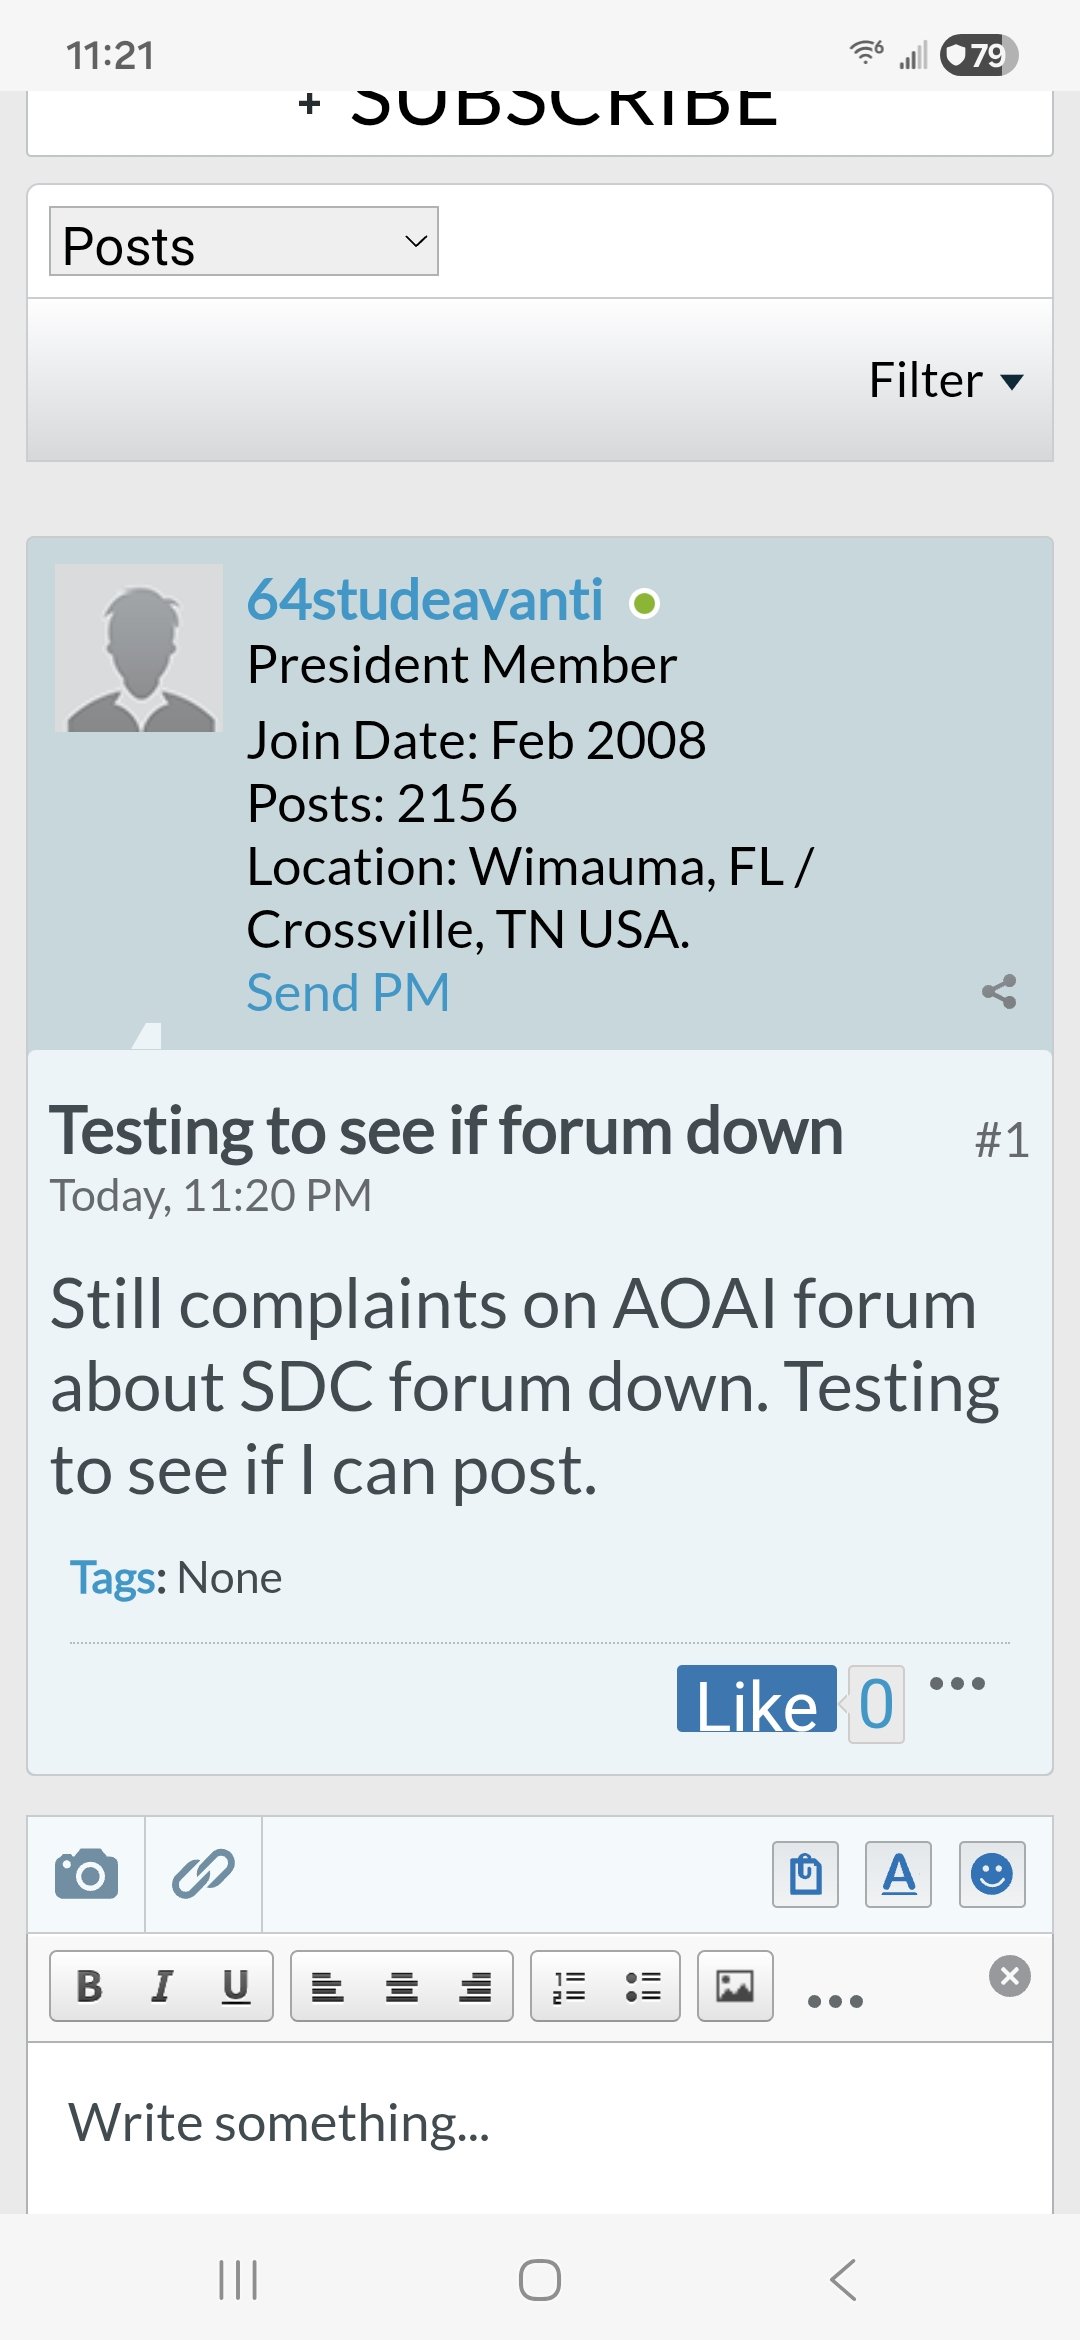1080x2340 pixels.
Task: Center align the text
Action: [401, 1986]
